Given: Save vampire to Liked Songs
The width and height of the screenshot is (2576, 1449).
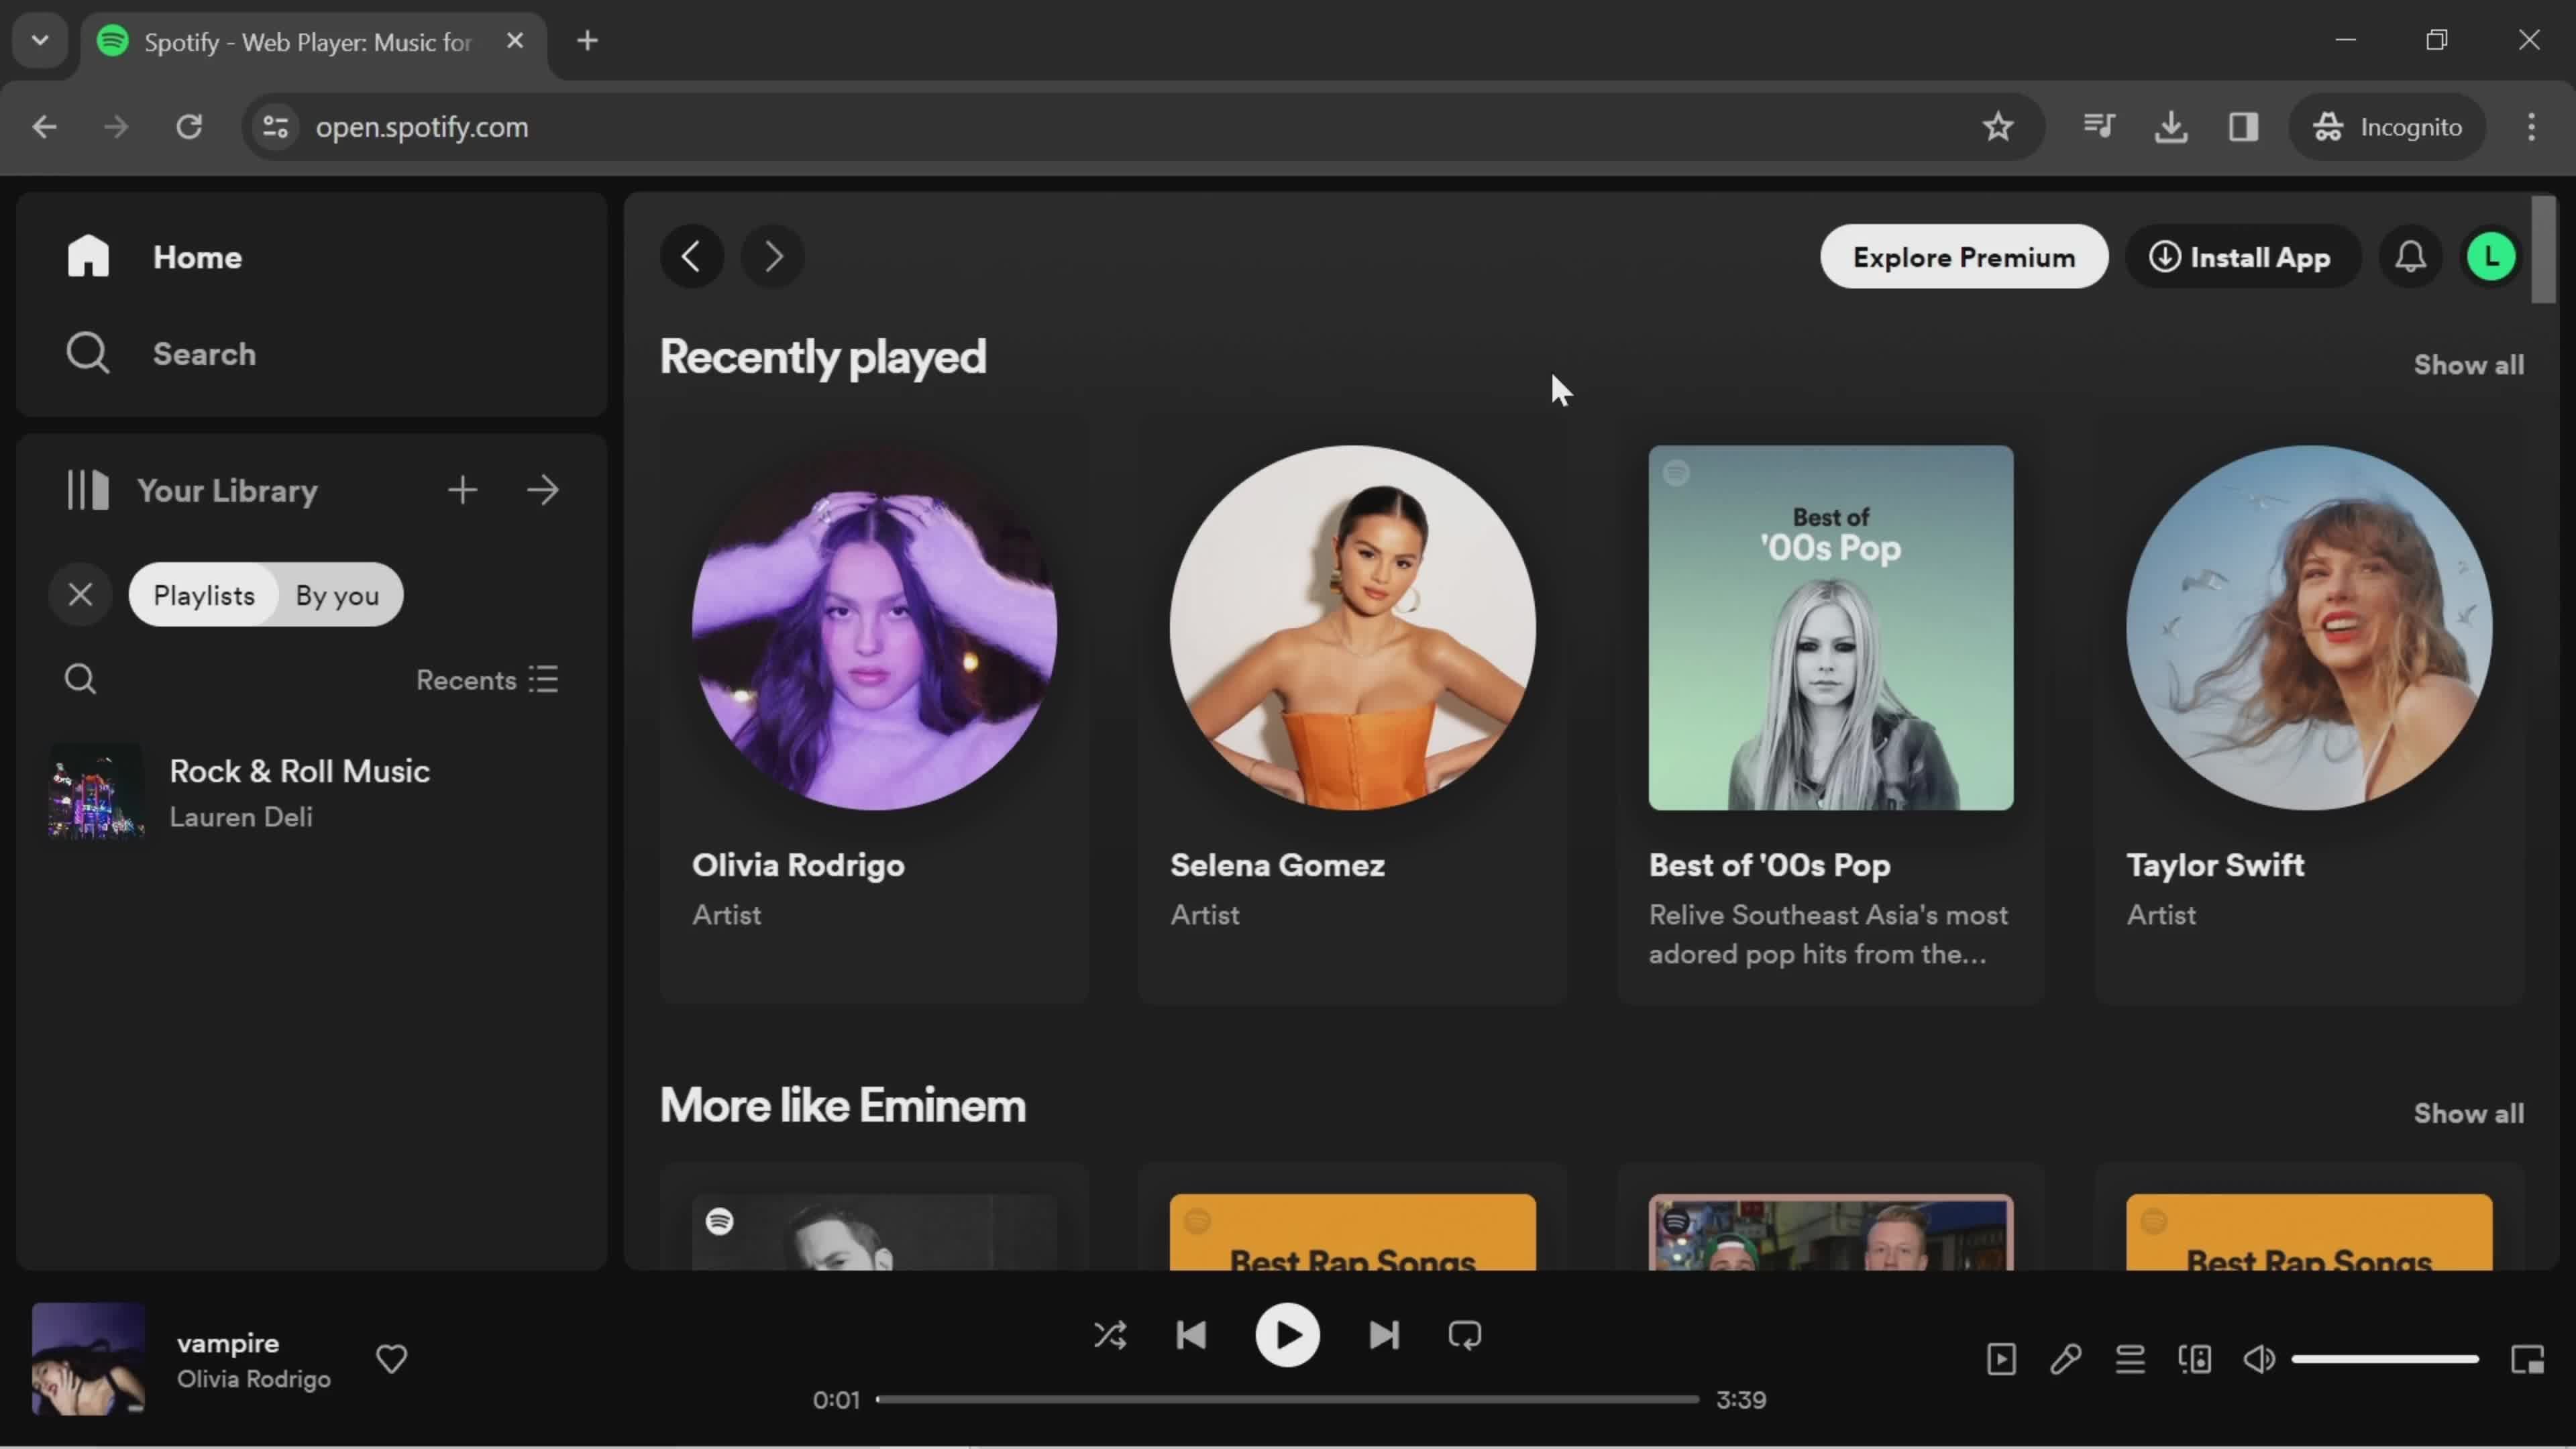Looking at the screenshot, I should 391,1359.
